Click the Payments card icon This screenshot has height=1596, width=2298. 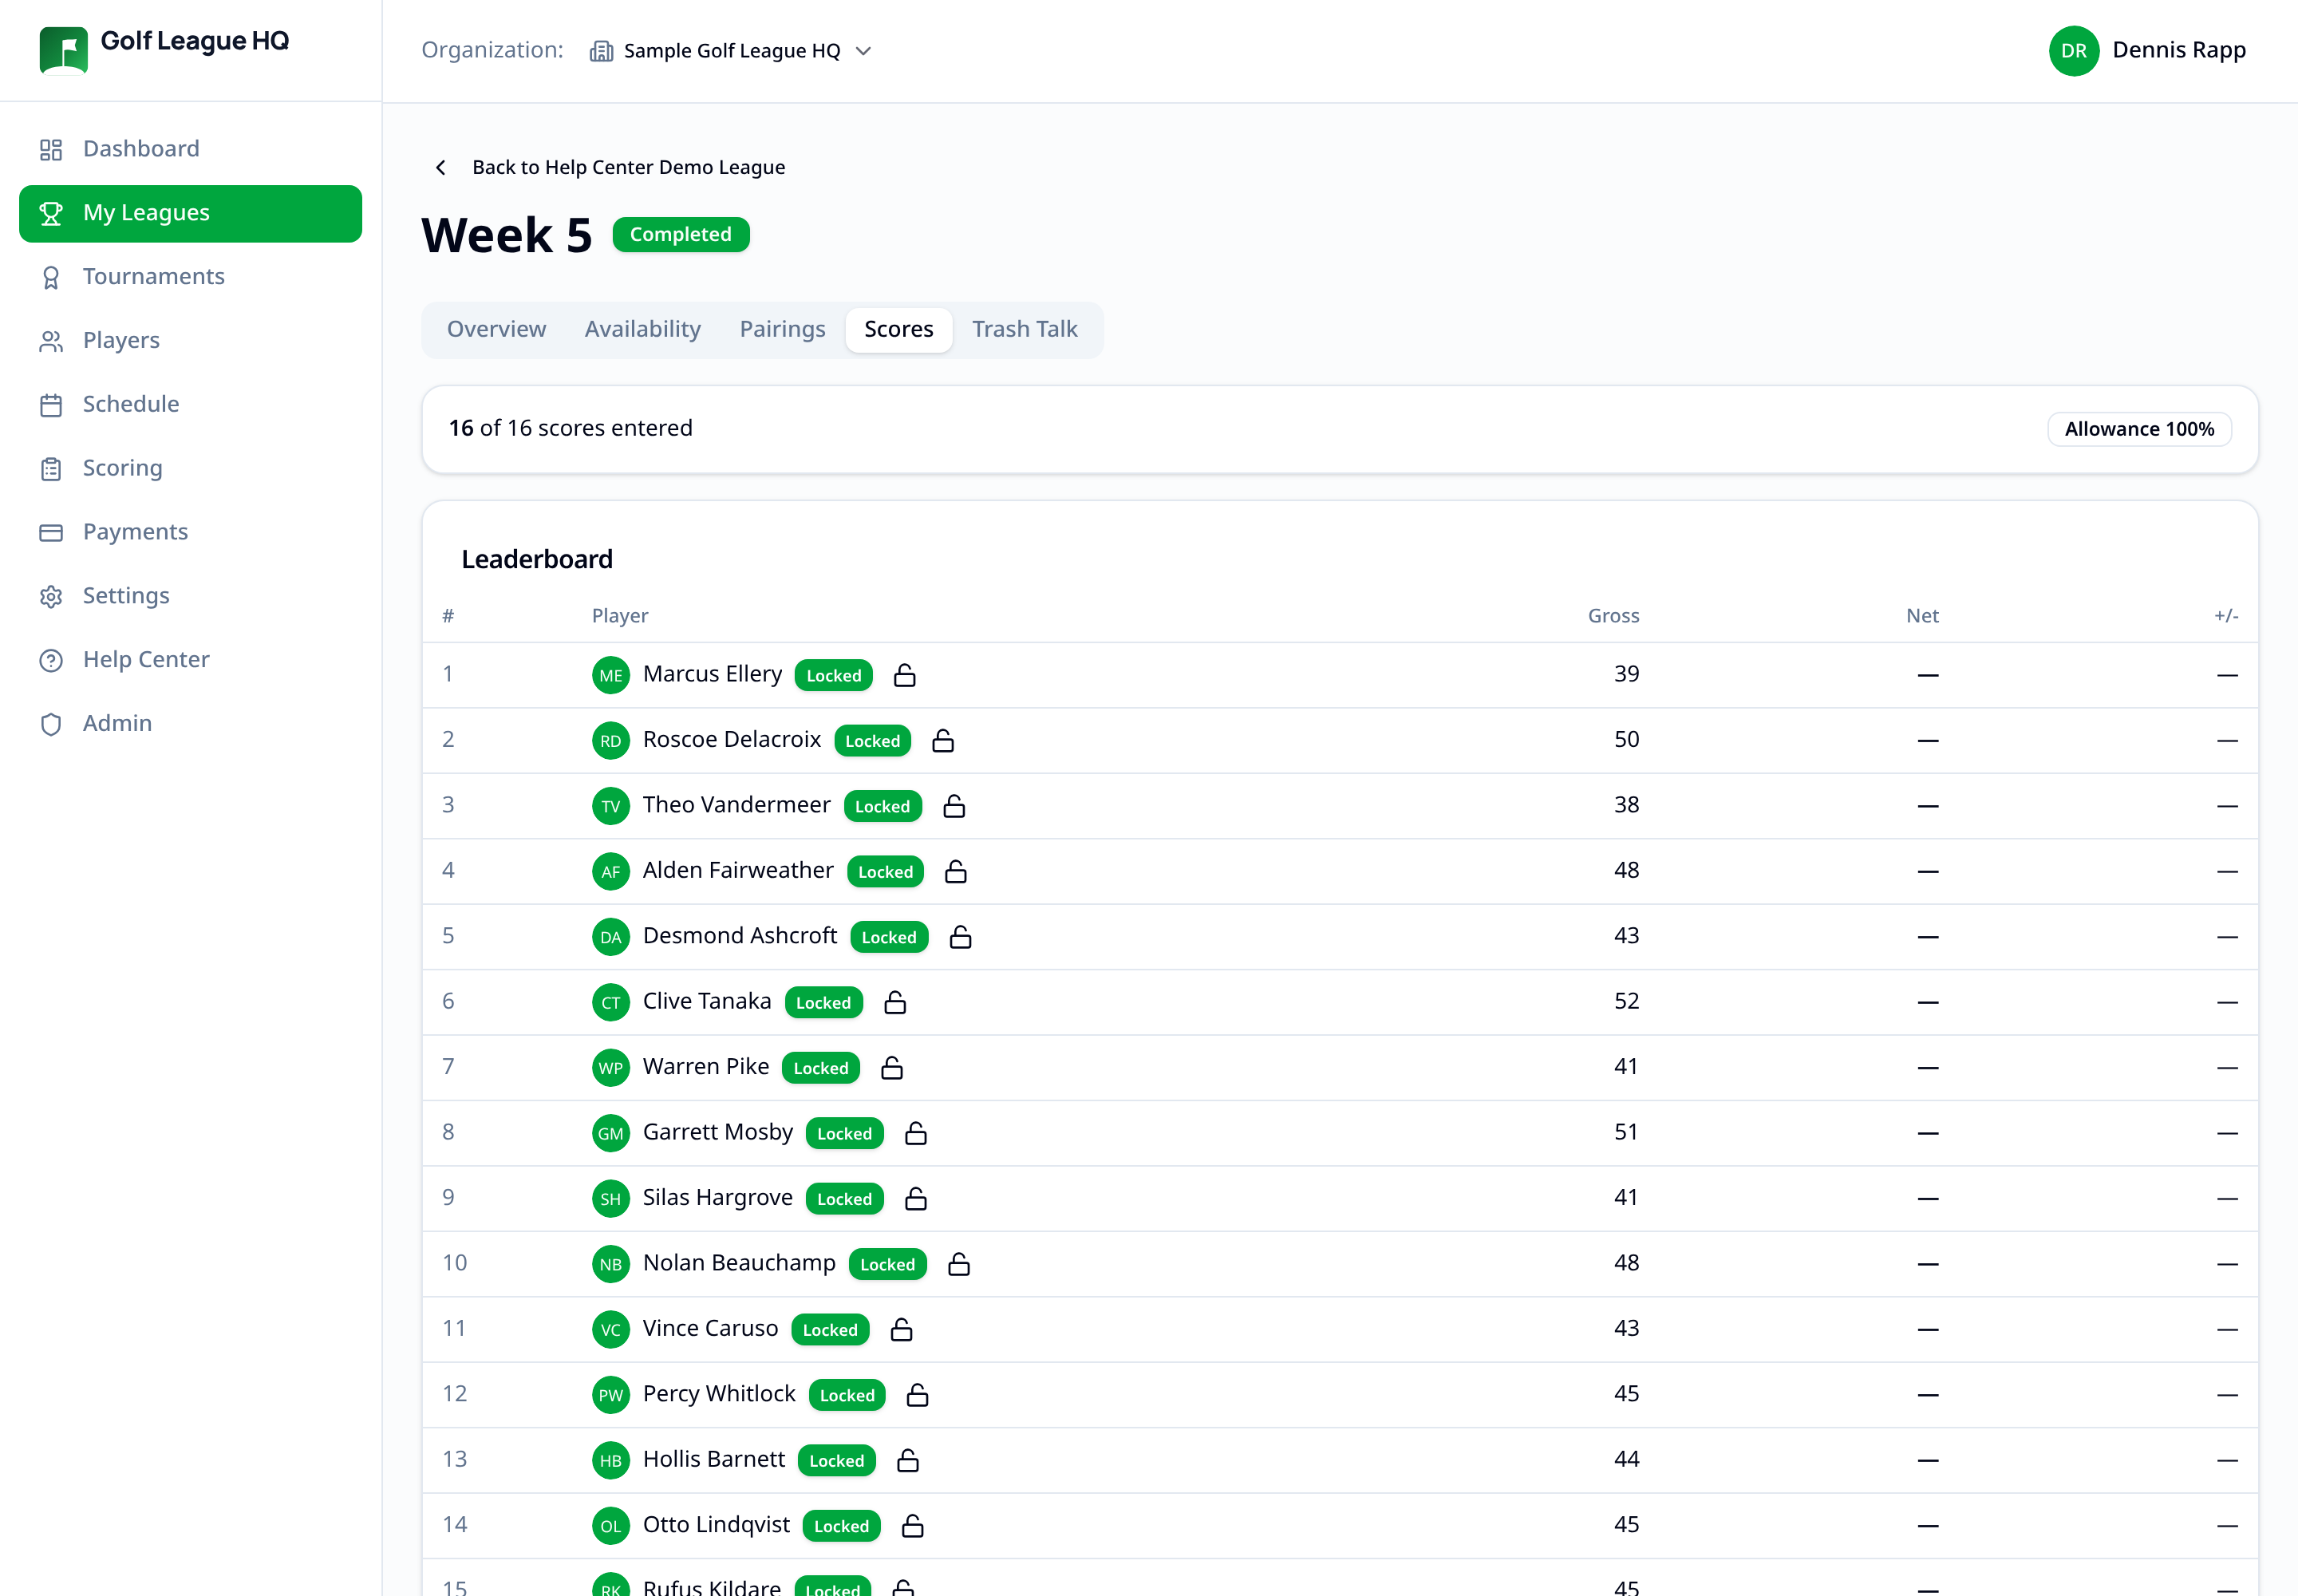pos(51,533)
